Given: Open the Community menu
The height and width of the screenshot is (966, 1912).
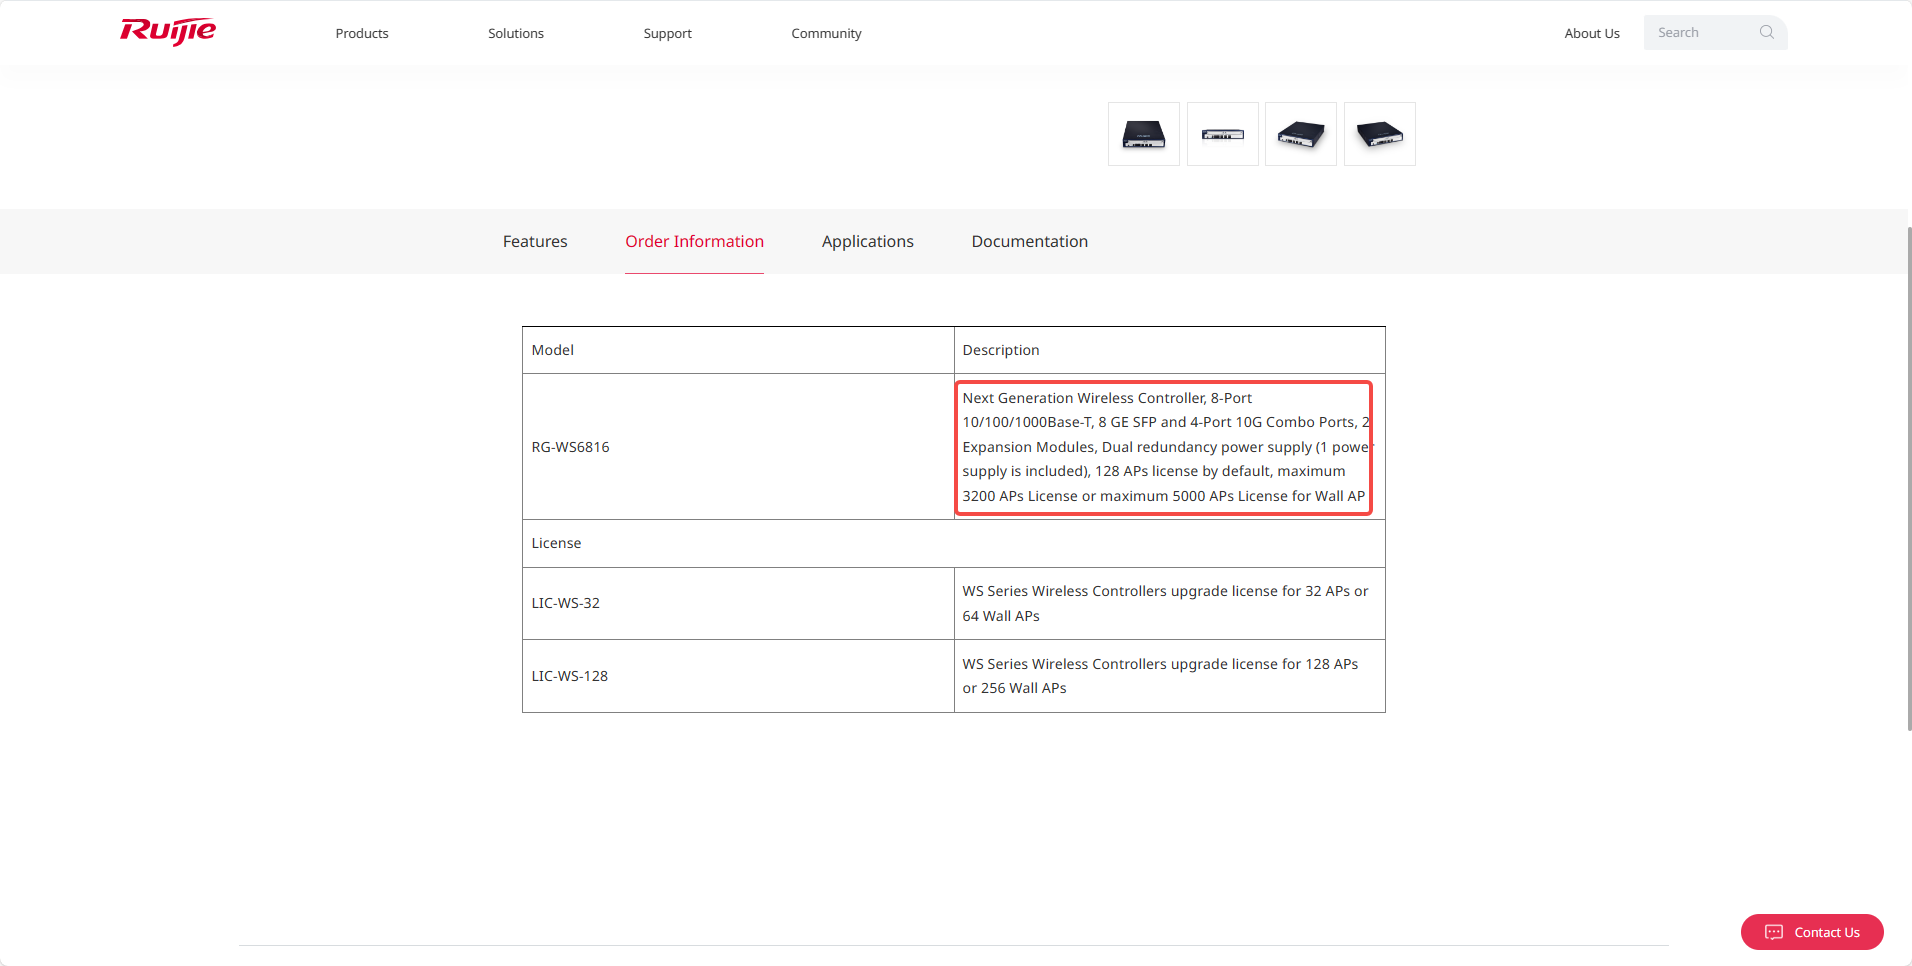Looking at the screenshot, I should pos(826,33).
